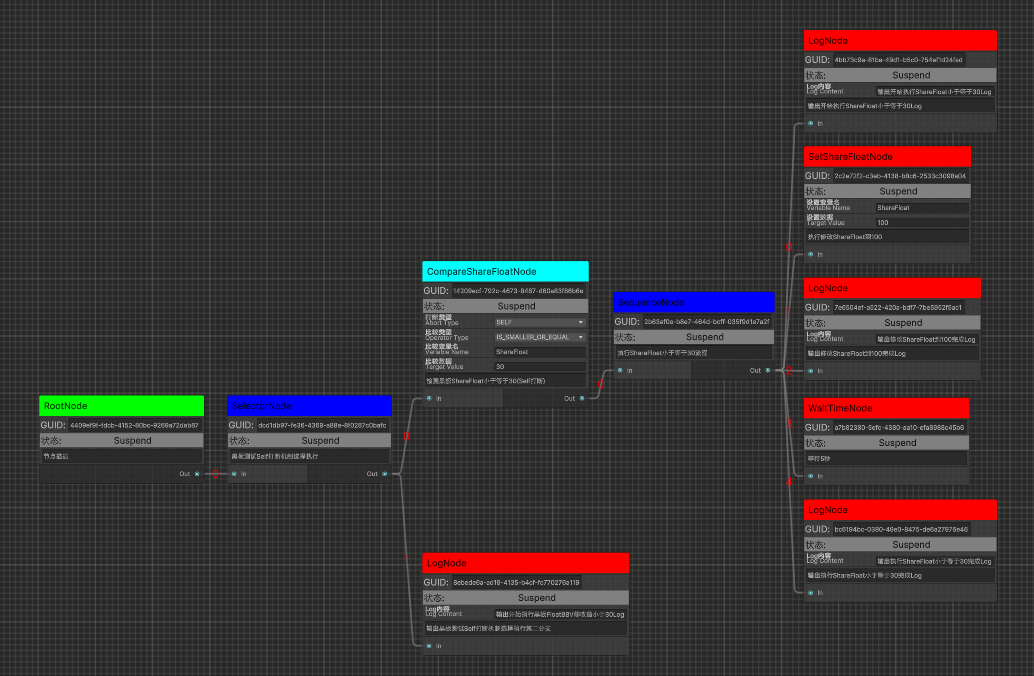The width and height of the screenshot is (1034, 676).
Task: Click the RootNode Out port circle
Action: click(197, 474)
